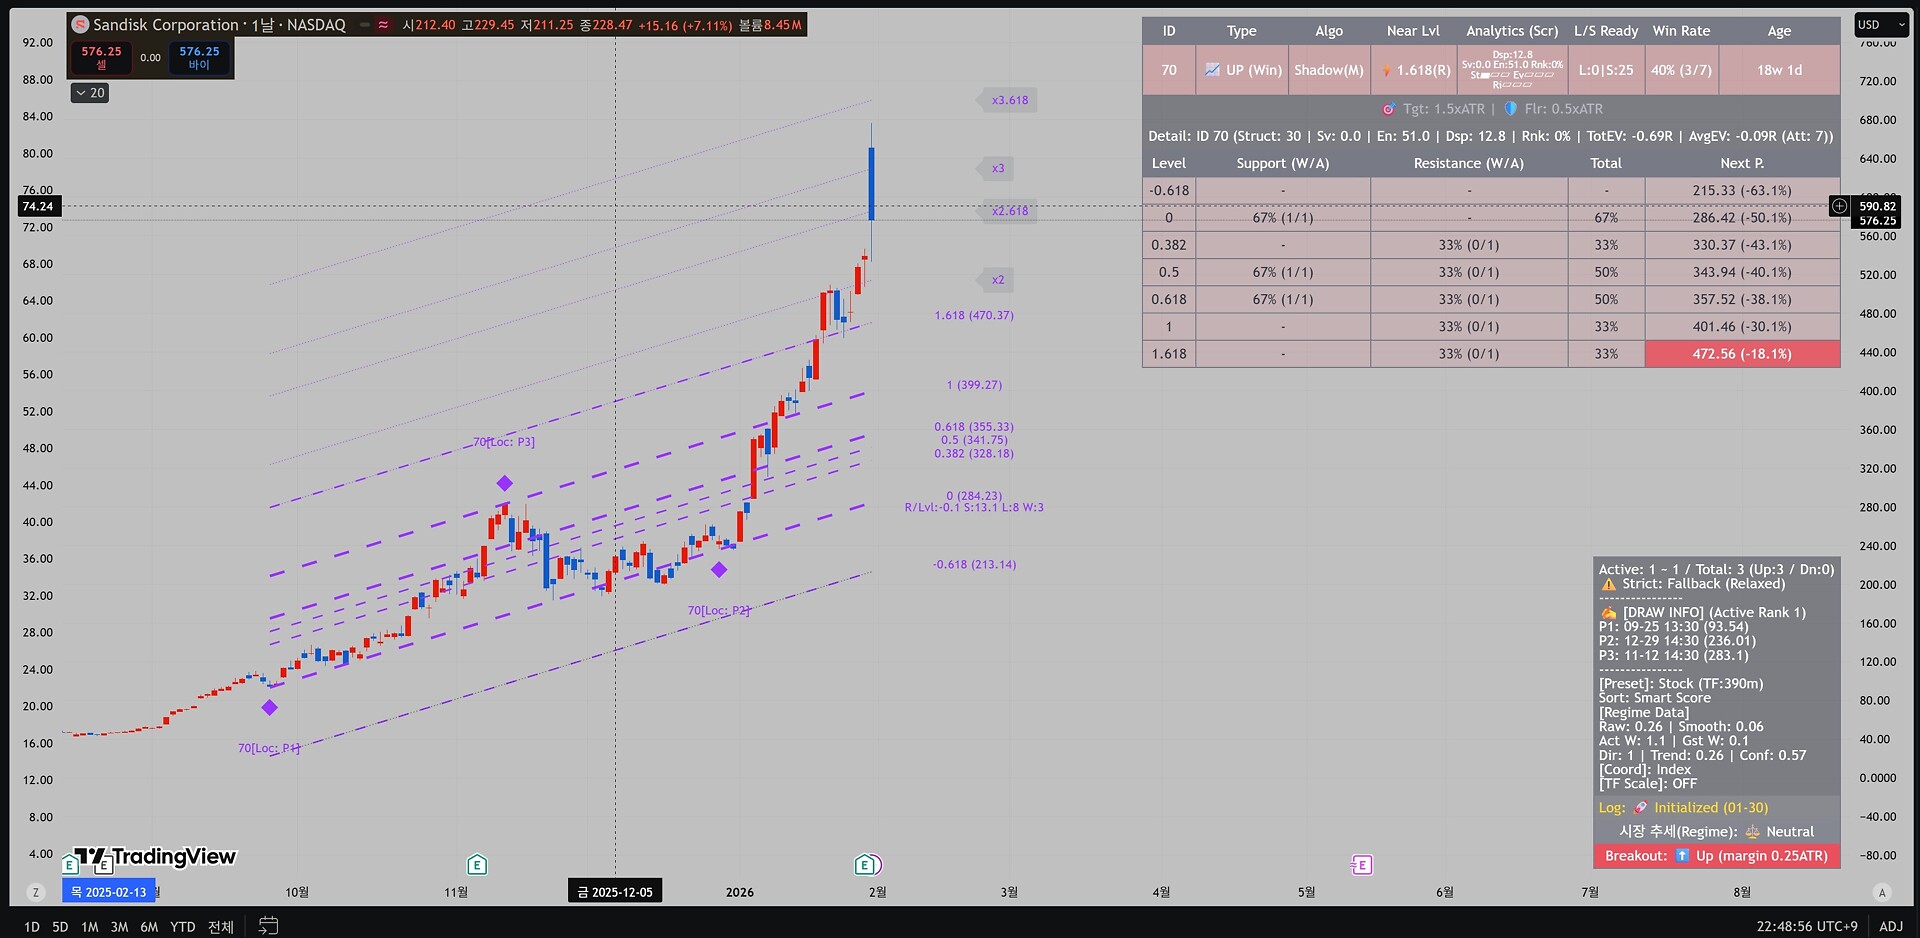Open the USD currency dropdown
Viewport: 1920px width, 938px height.
point(1881,25)
